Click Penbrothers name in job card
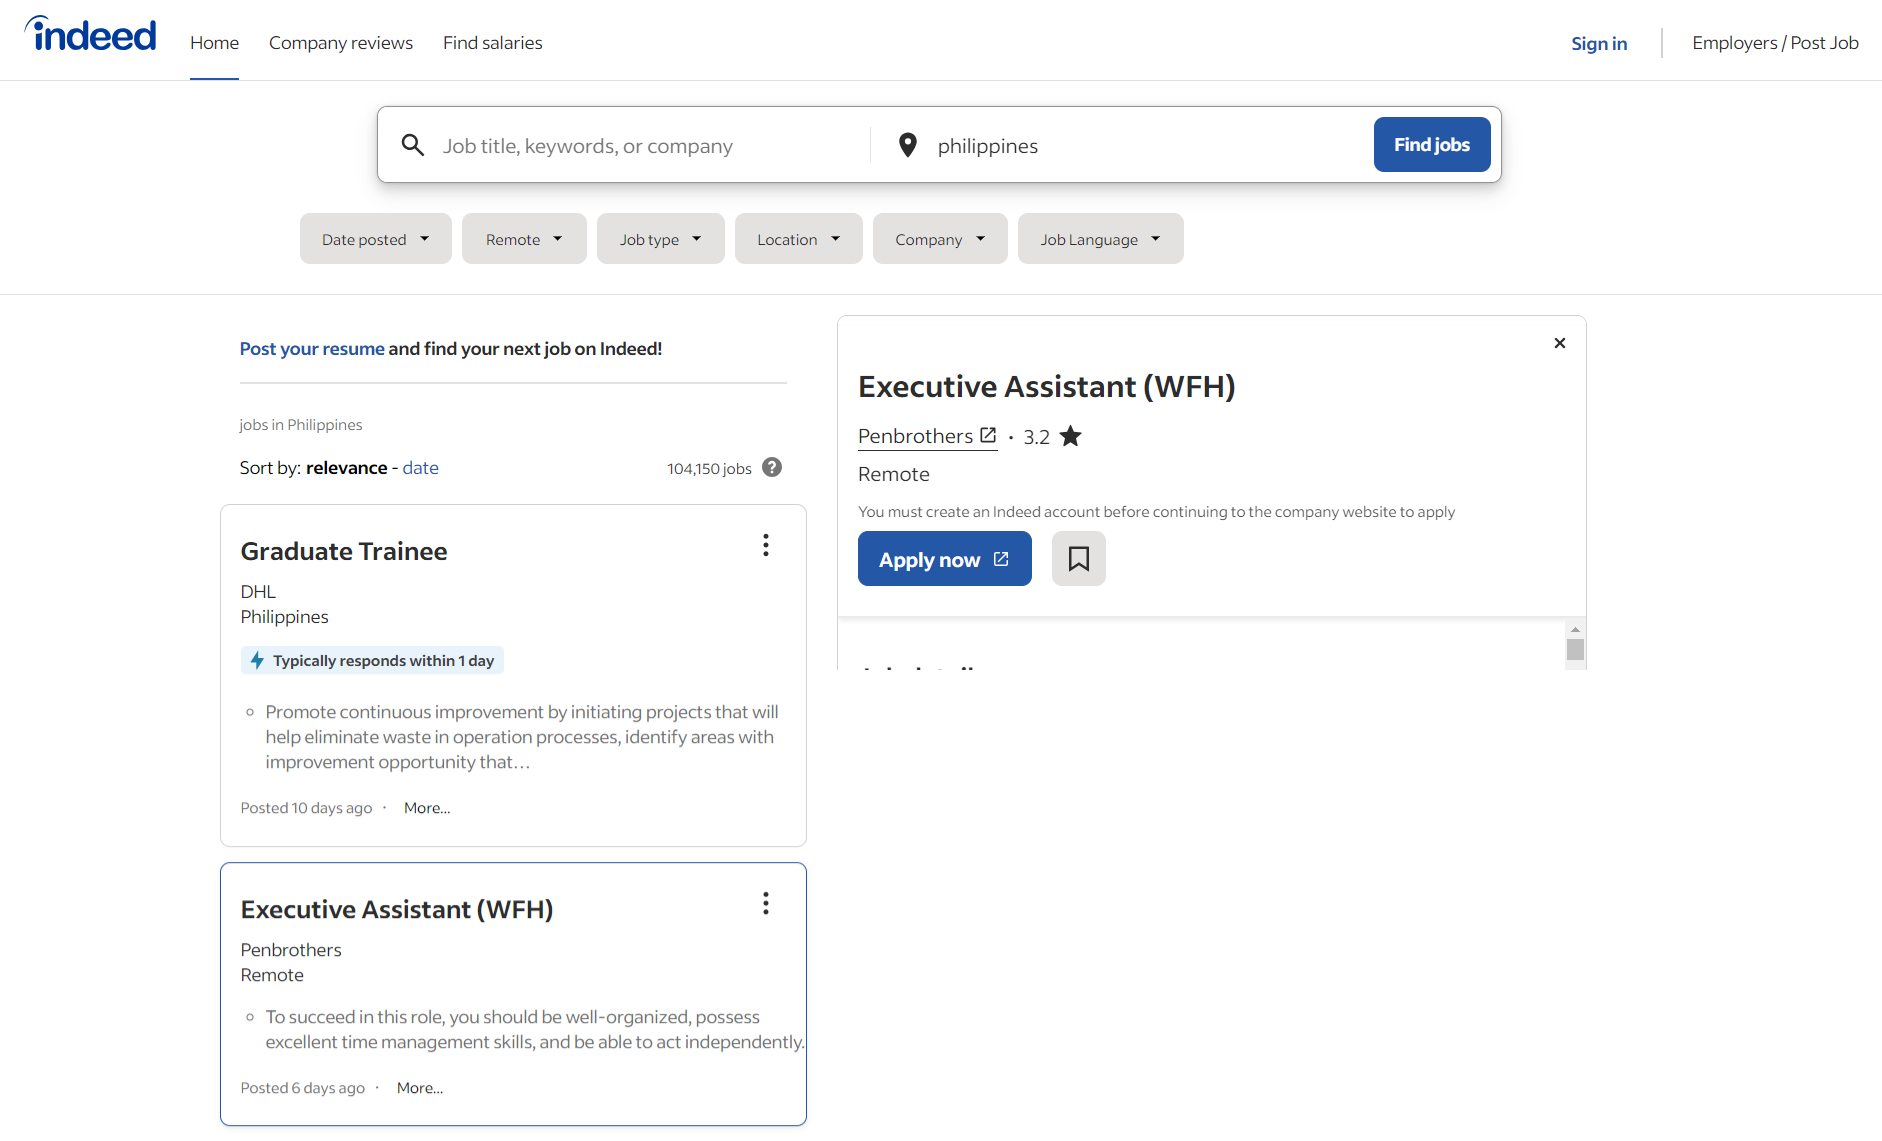Image resolution: width=1882 pixels, height=1141 pixels. tap(291, 950)
